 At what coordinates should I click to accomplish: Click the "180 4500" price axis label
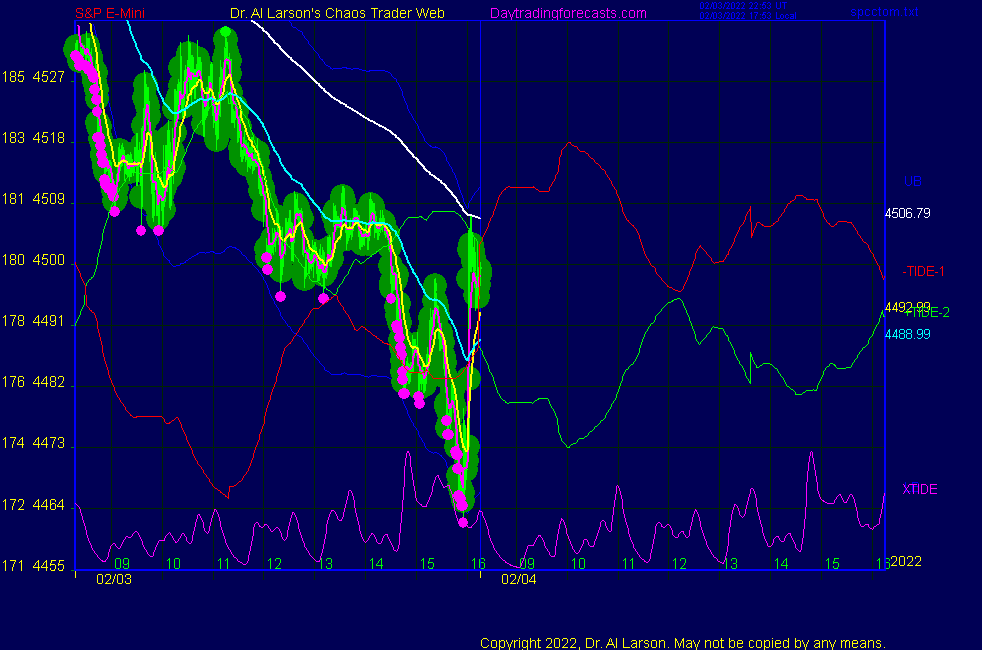[x=33, y=260]
